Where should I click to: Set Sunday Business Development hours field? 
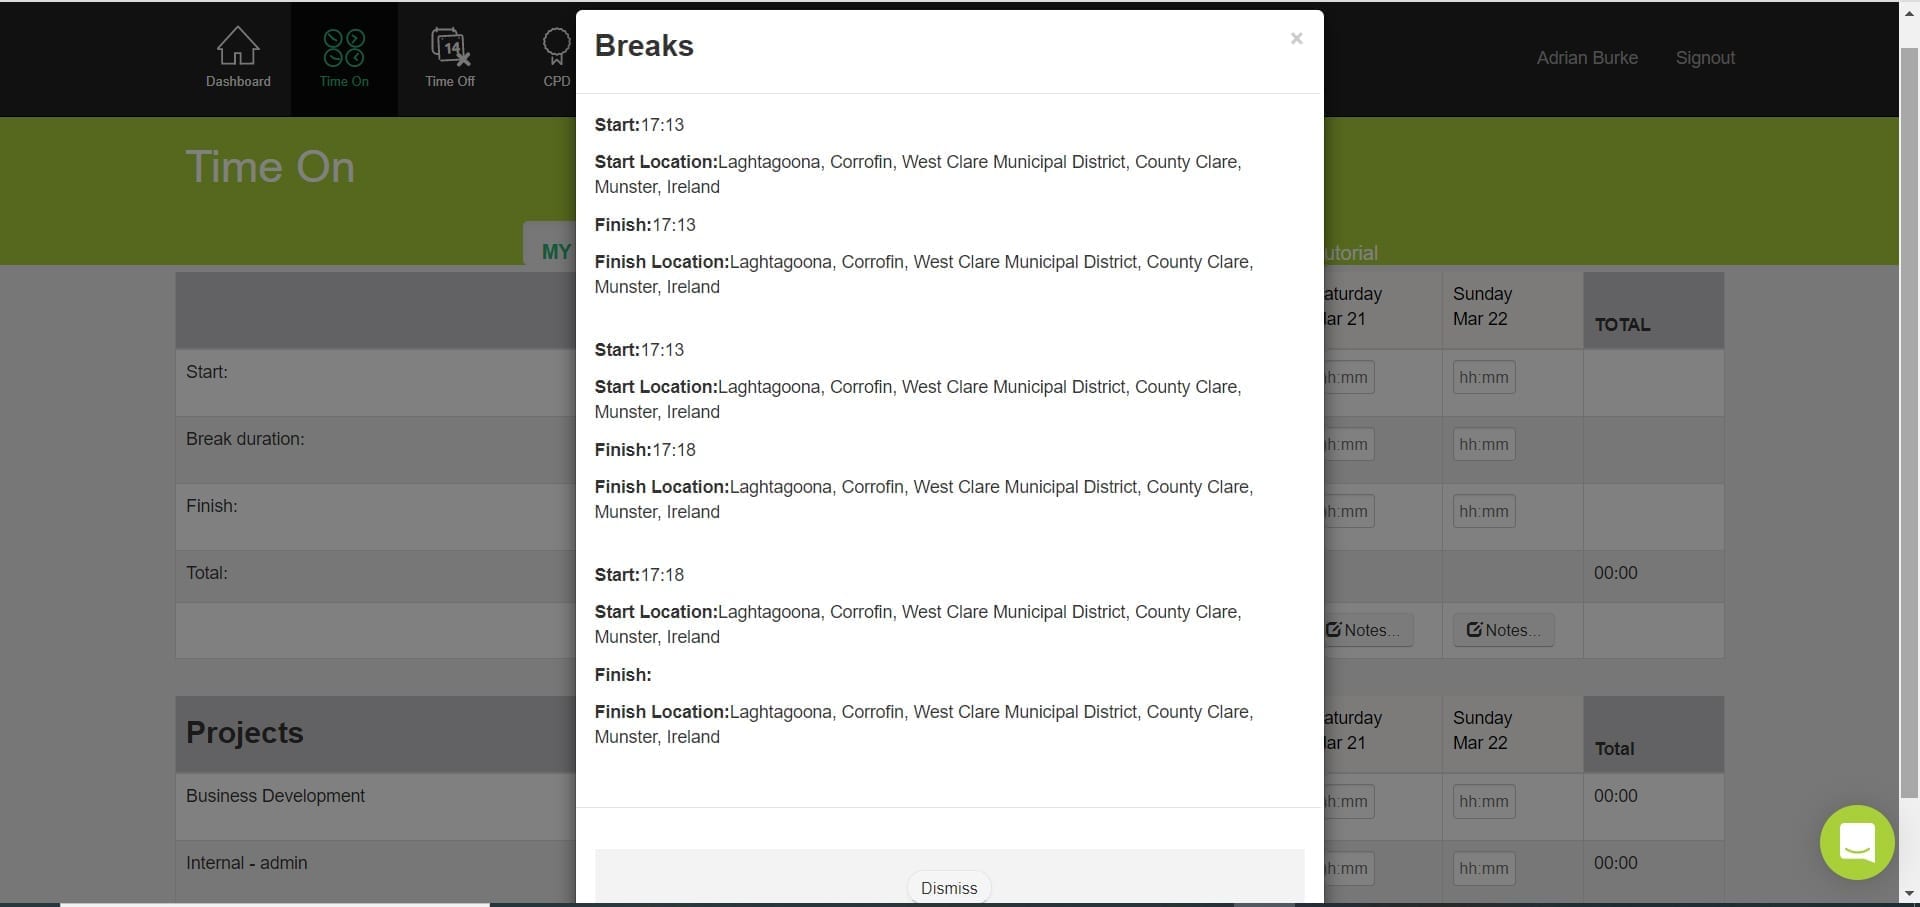[1484, 801]
